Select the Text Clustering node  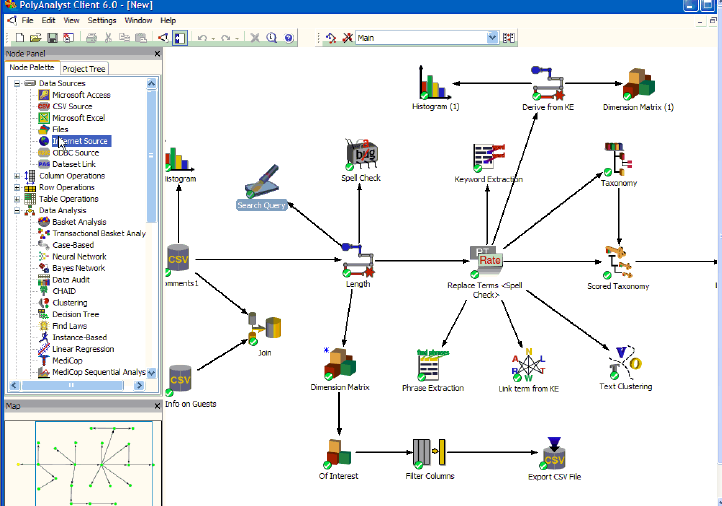pos(626,362)
